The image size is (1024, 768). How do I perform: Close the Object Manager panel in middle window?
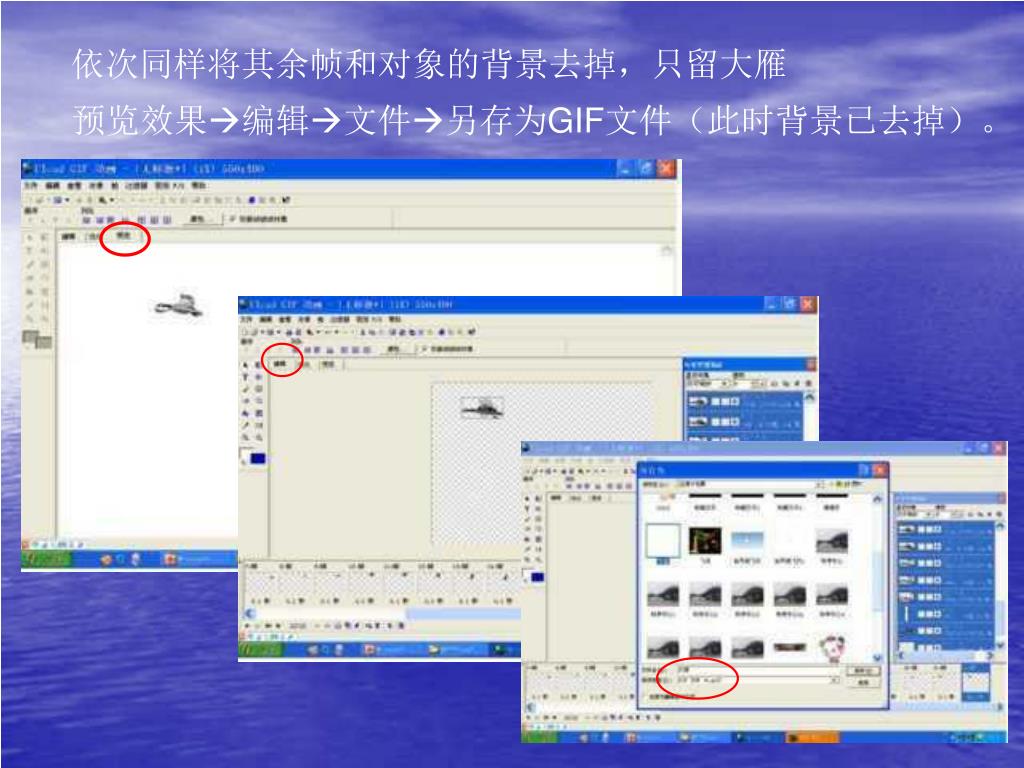click(x=811, y=364)
